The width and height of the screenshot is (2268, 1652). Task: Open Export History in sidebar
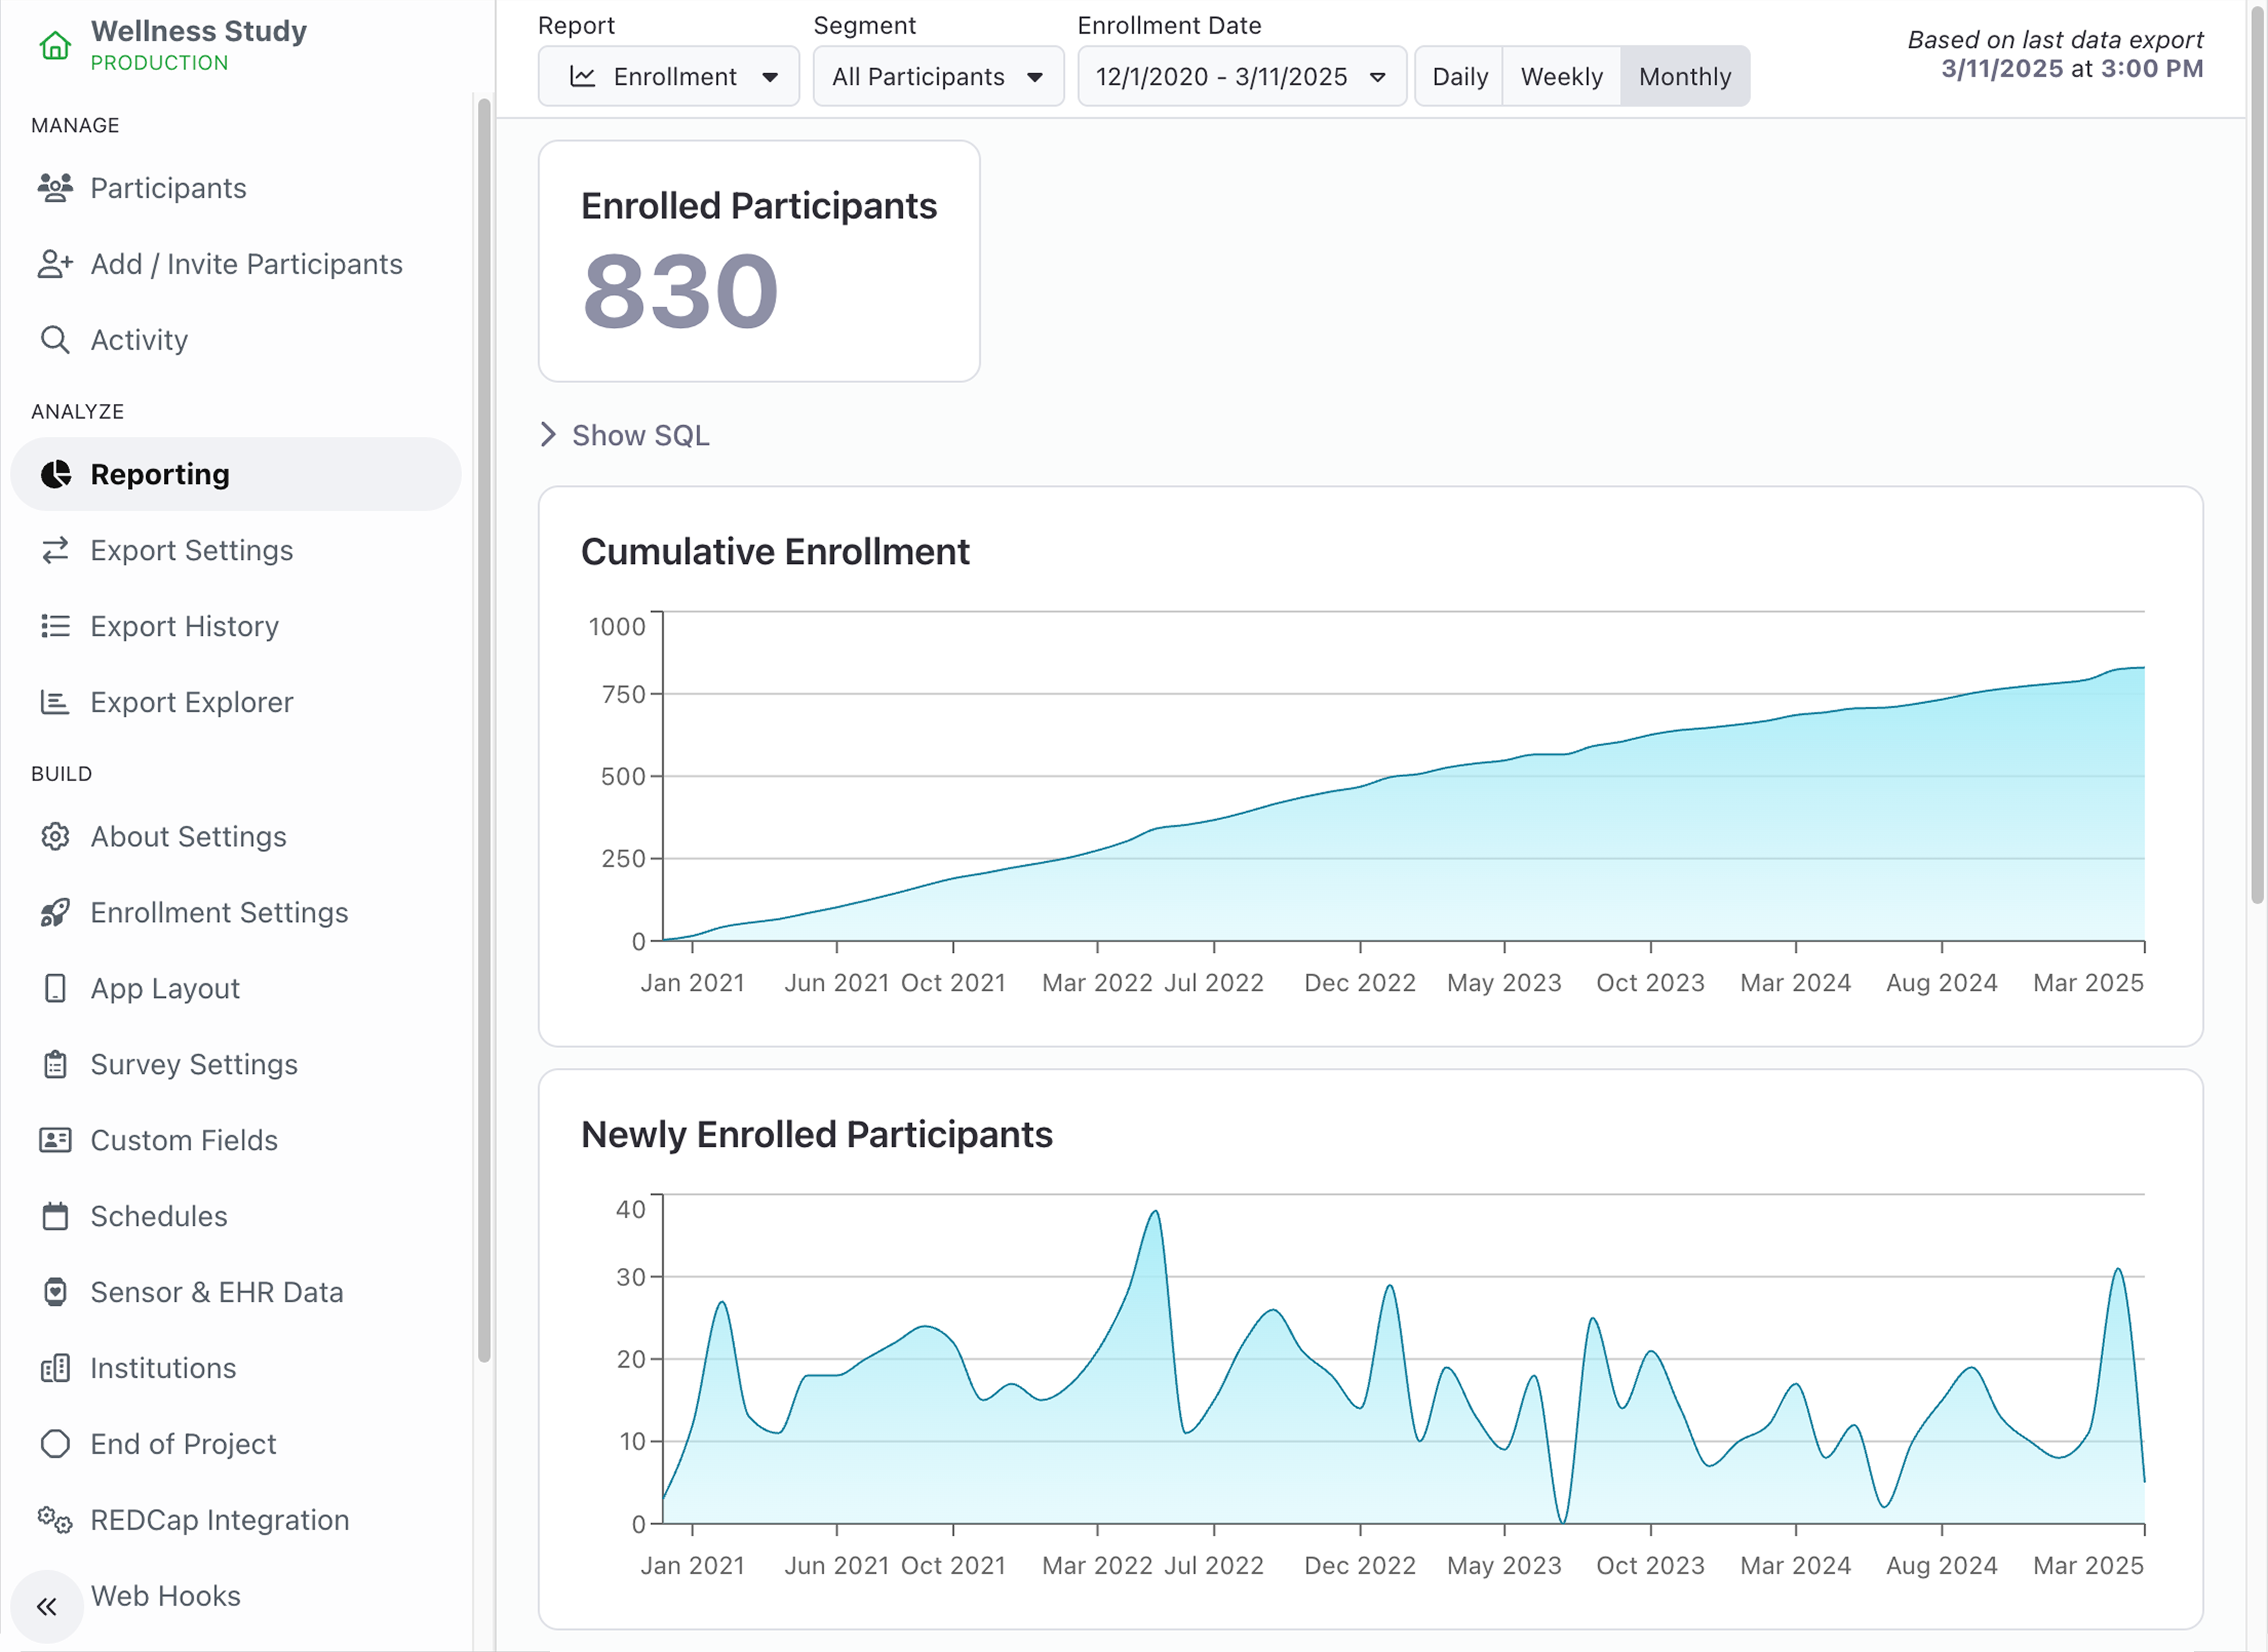(x=184, y=626)
